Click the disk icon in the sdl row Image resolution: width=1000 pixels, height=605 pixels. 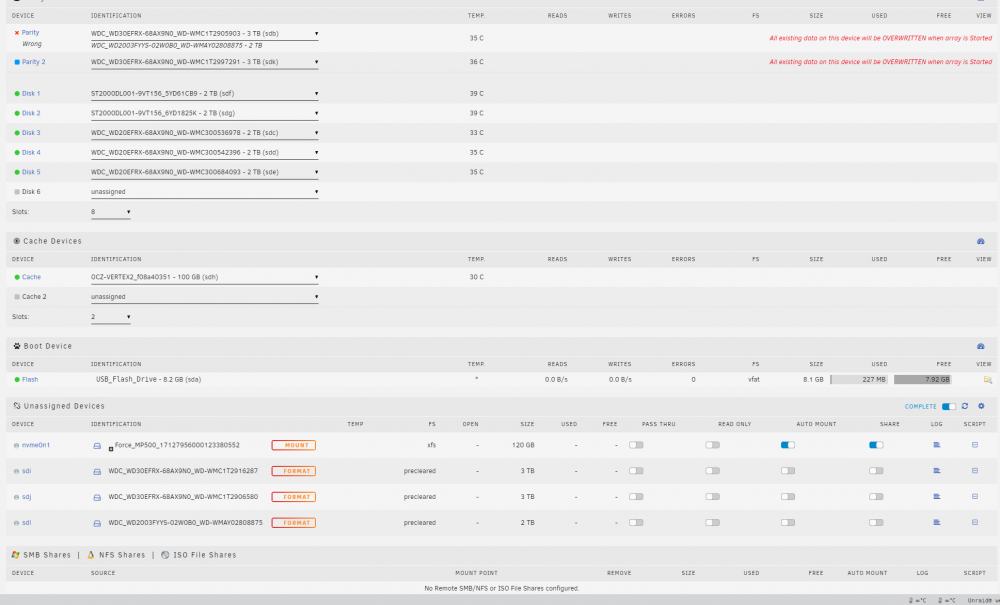97,523
